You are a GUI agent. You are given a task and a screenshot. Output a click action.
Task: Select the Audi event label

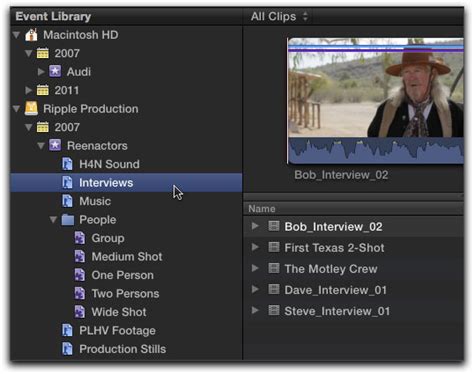click(x=79, y=72)
